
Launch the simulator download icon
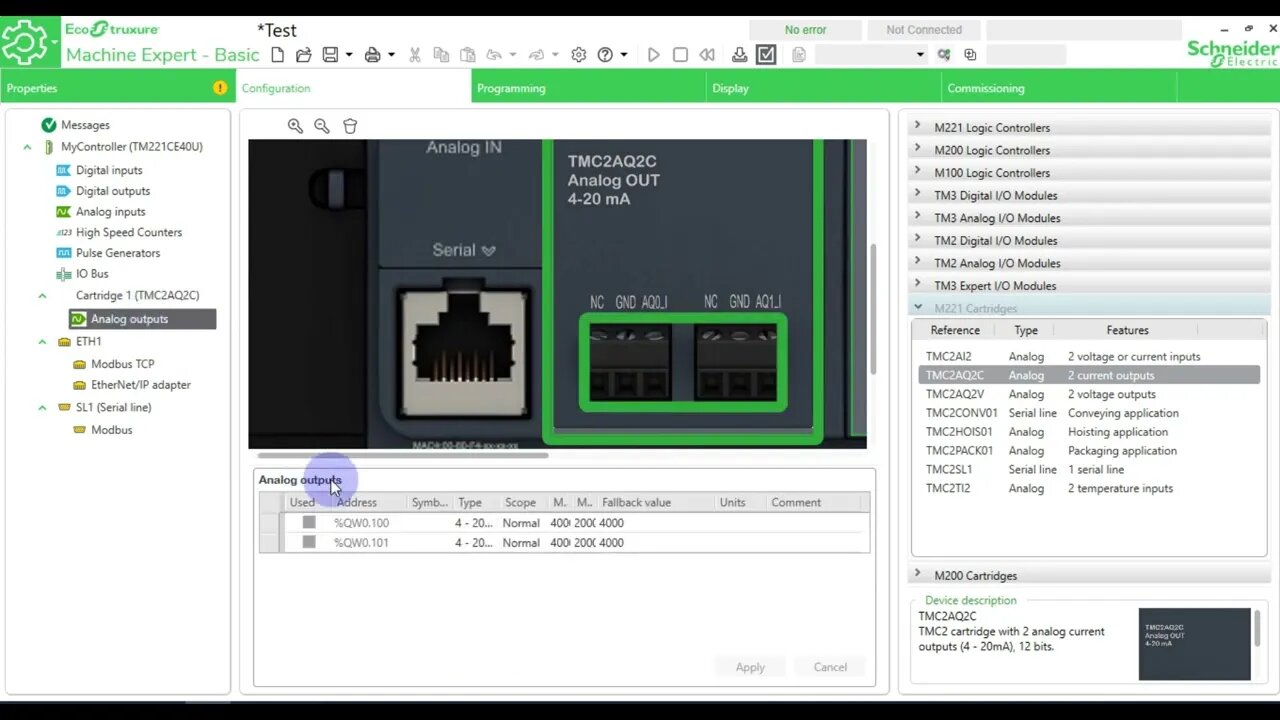[739, 55]
